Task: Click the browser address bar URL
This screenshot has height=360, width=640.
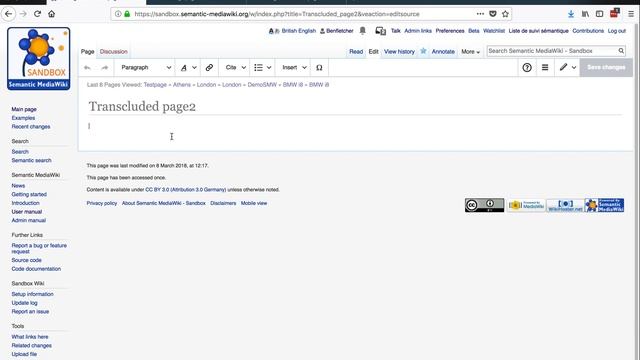Action: pyautogui.click(x=277, y=14)
